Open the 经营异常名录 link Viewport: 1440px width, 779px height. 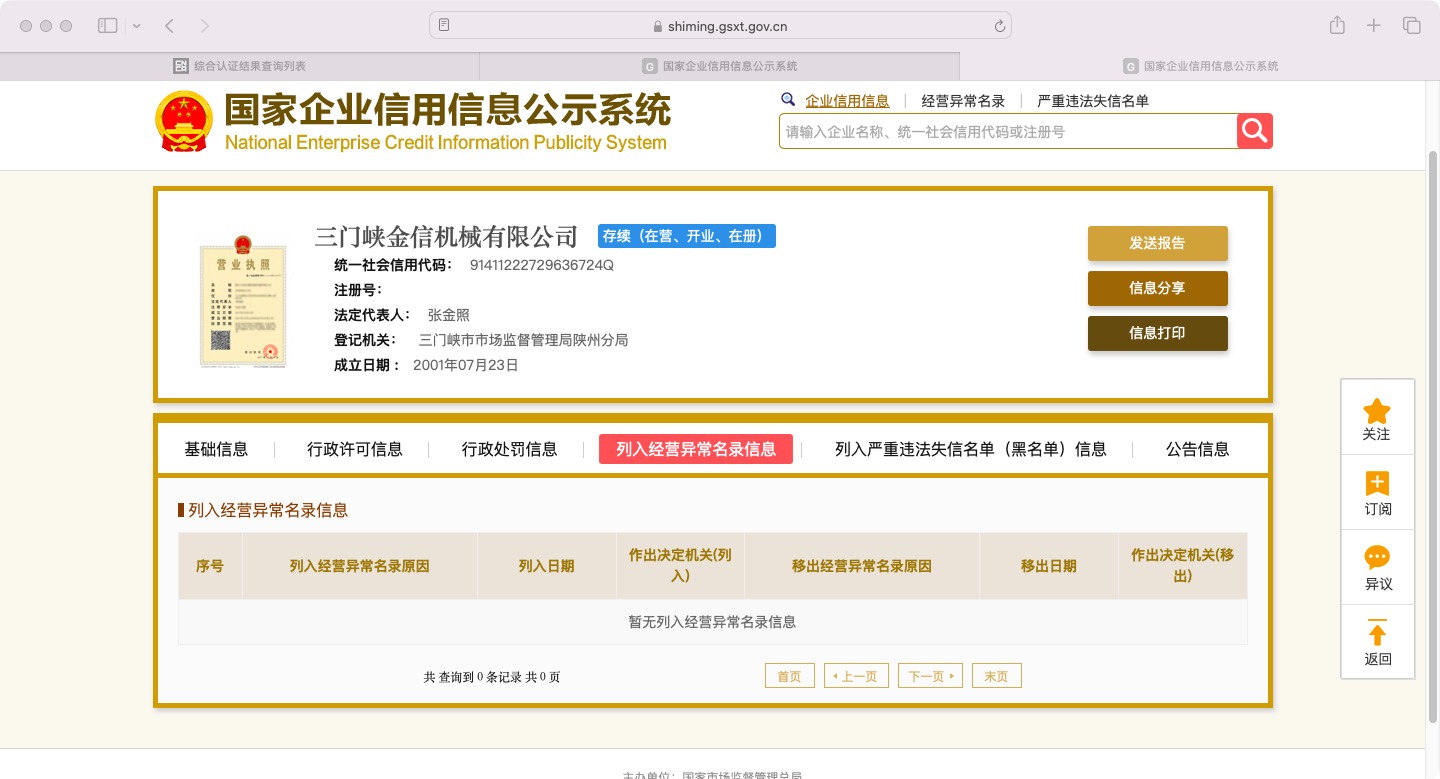click(x=963, y=101)
